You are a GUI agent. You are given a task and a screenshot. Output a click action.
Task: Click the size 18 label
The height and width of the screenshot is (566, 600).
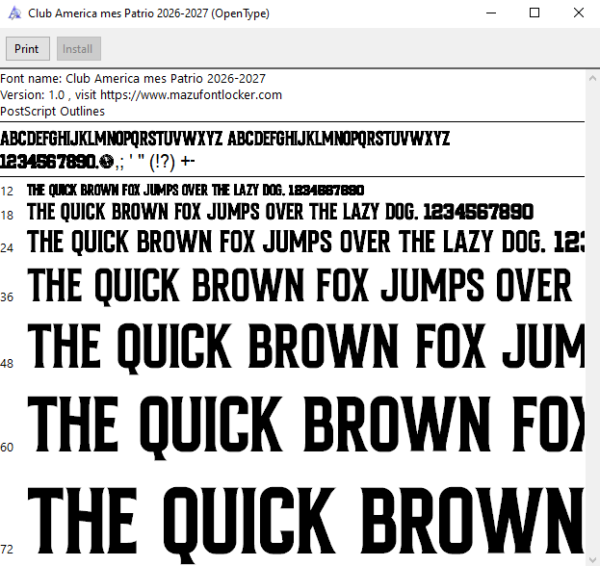coord(7,215)
